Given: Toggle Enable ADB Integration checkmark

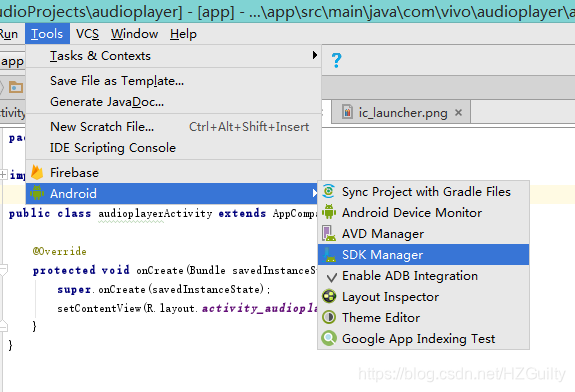Looking at the screenshot, I should tap(331, 276).
